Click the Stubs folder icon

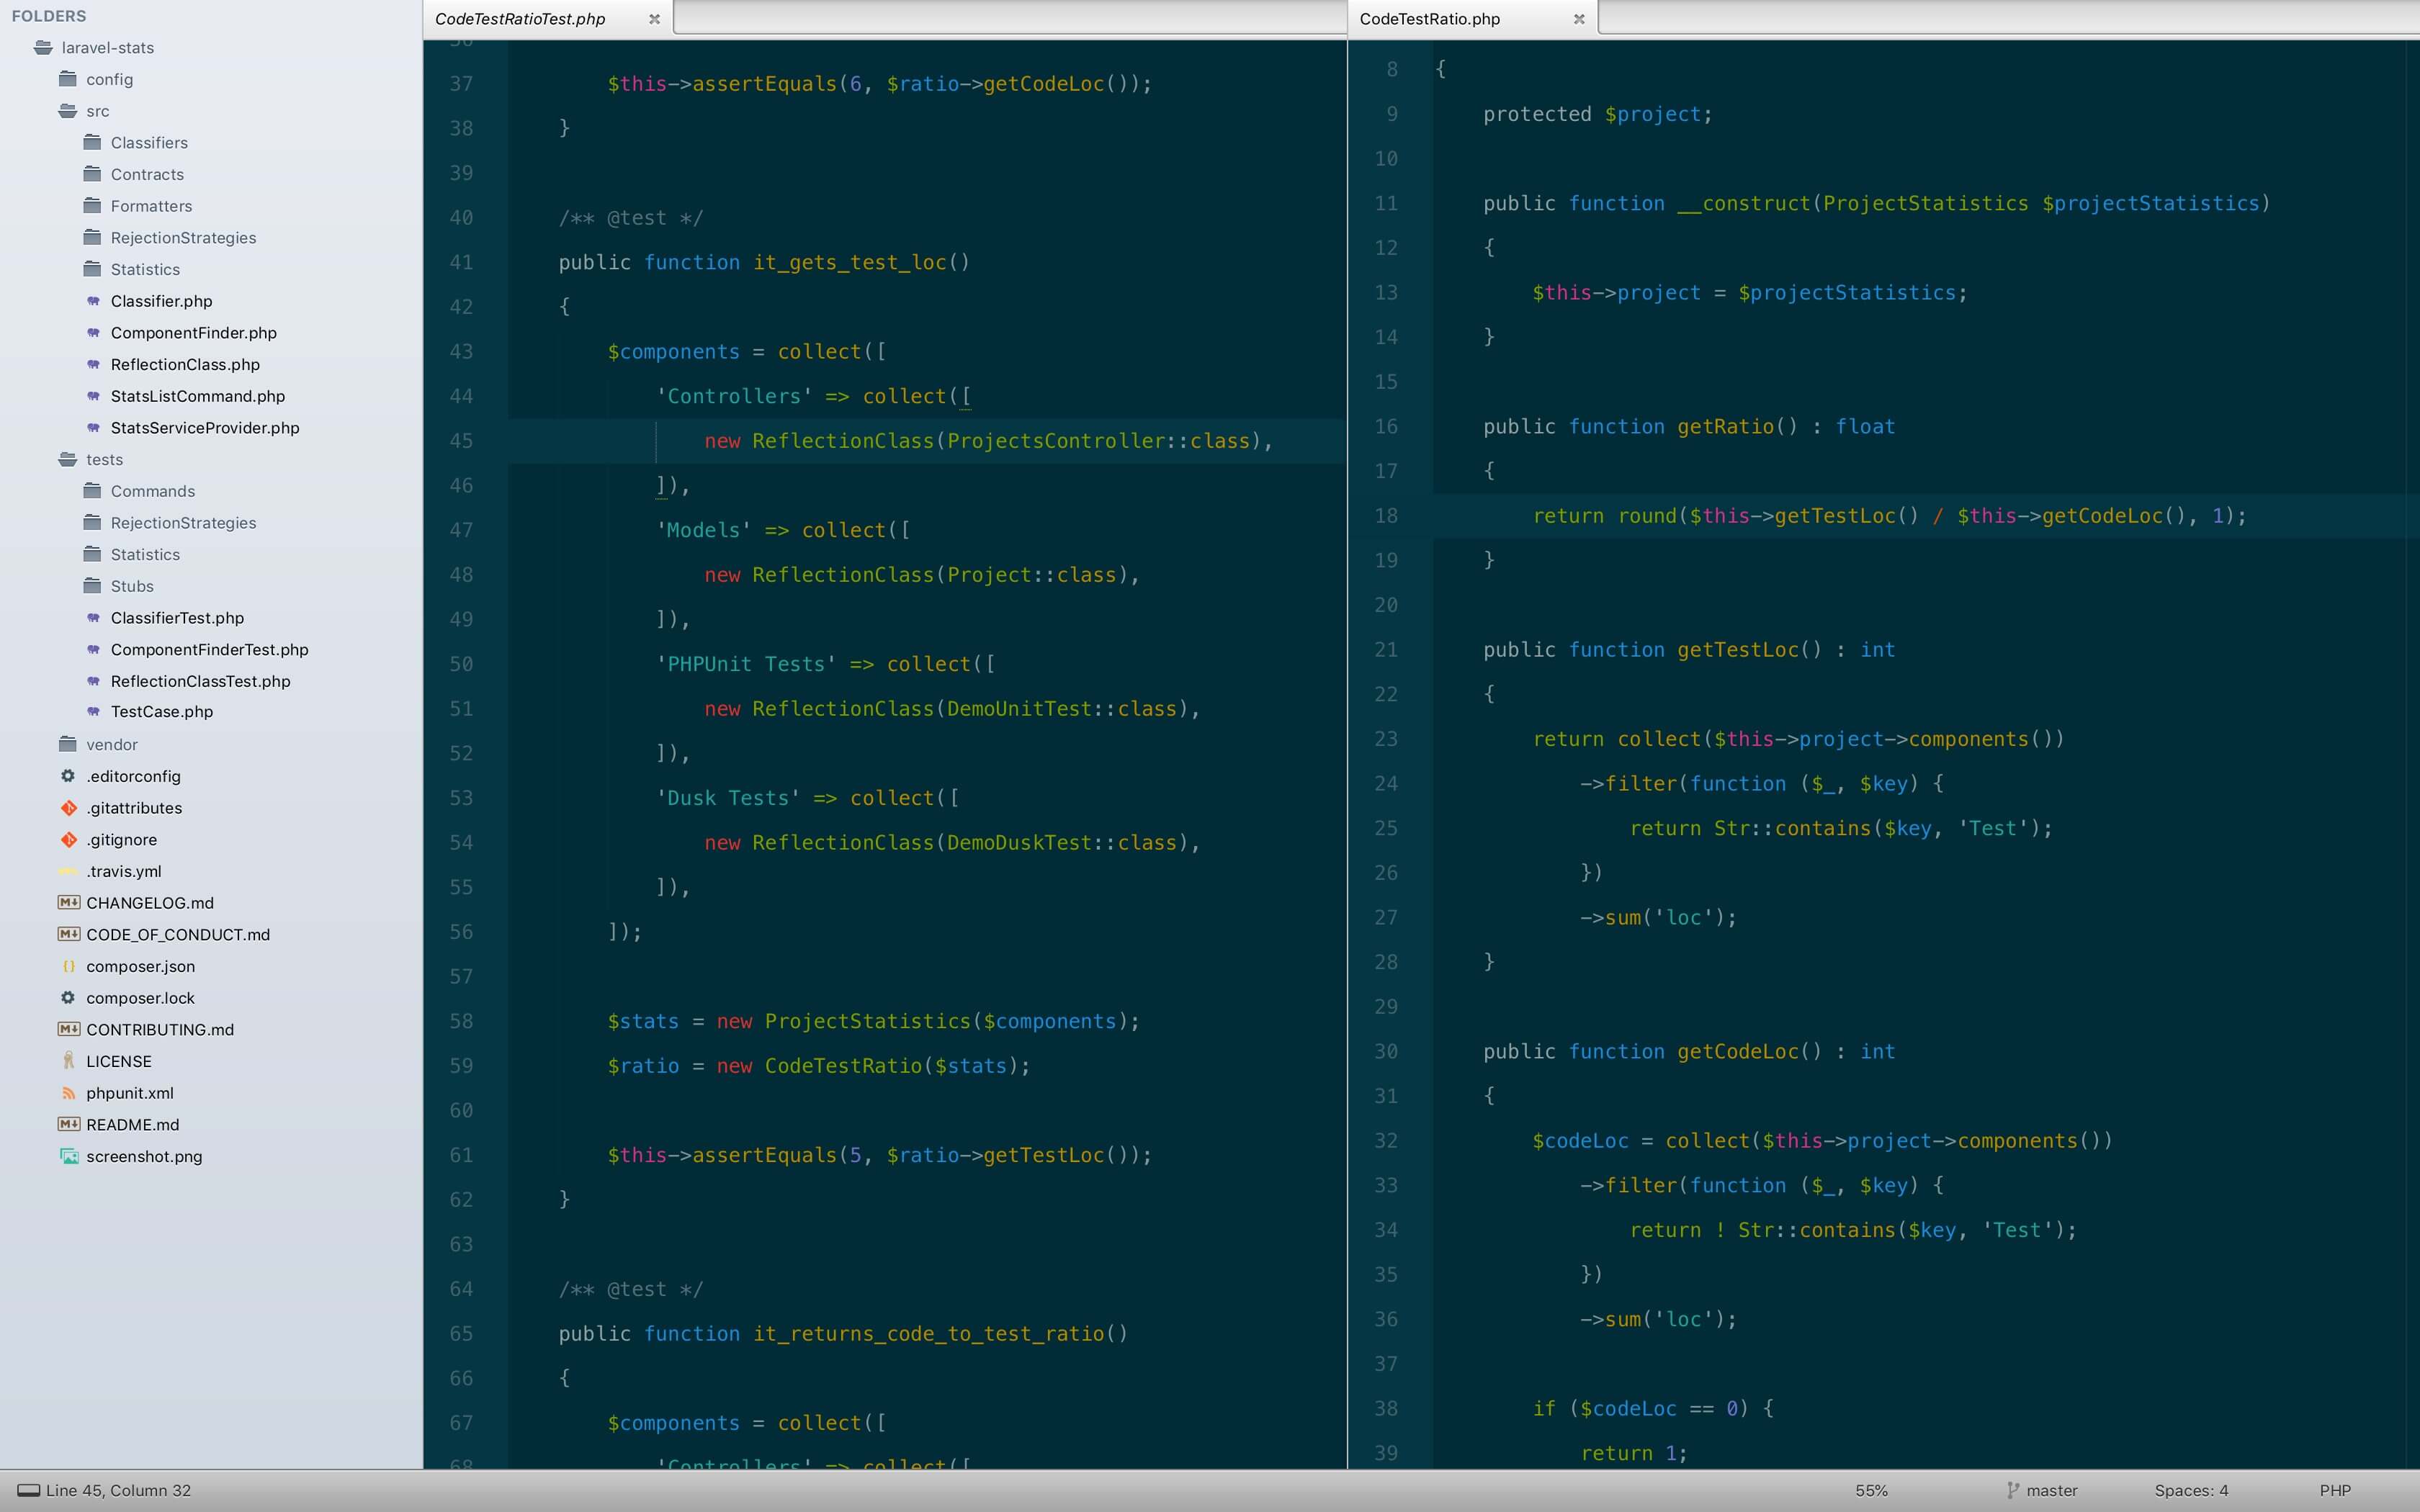click(93, 586)
